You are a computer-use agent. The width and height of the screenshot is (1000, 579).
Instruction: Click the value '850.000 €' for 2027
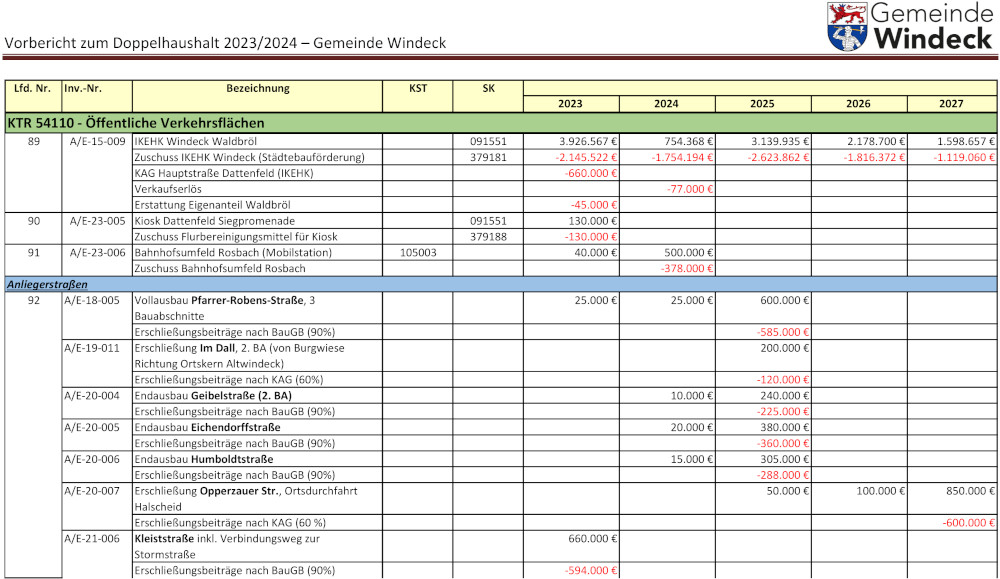pos(970,491)
